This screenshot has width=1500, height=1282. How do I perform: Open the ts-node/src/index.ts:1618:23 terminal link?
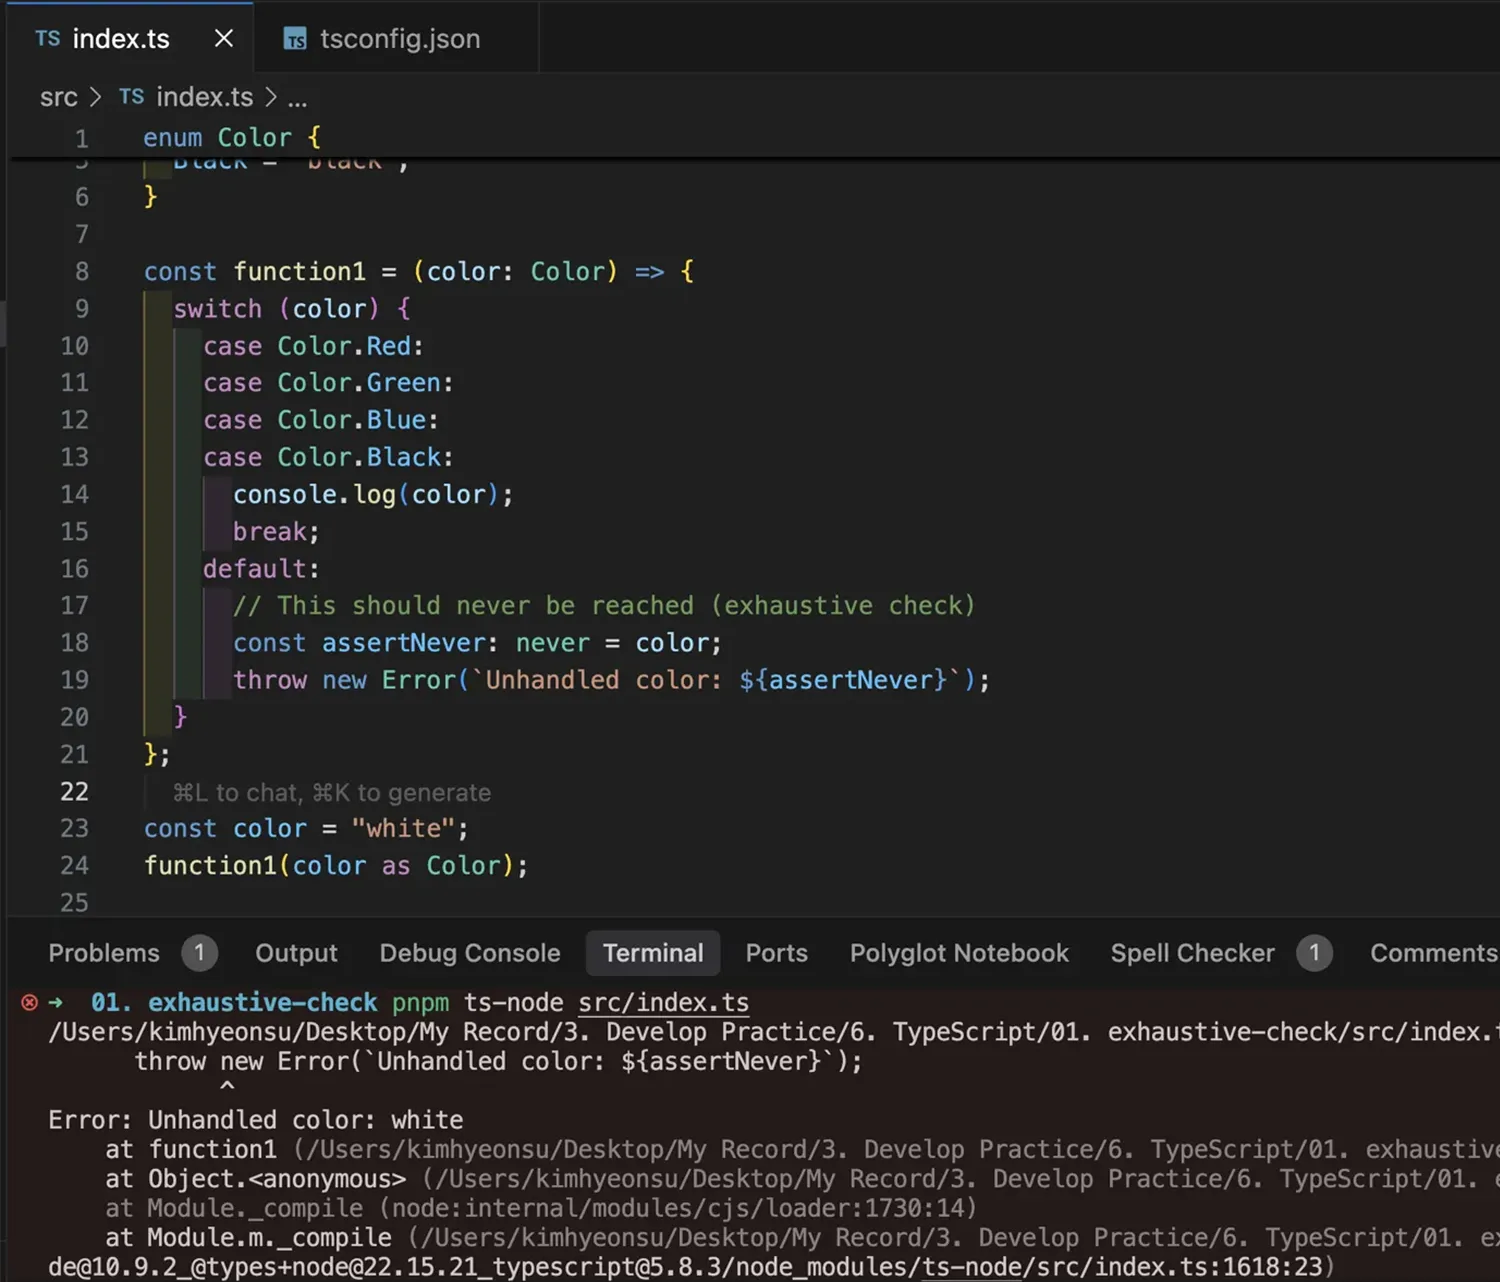click(1122, 1267)
